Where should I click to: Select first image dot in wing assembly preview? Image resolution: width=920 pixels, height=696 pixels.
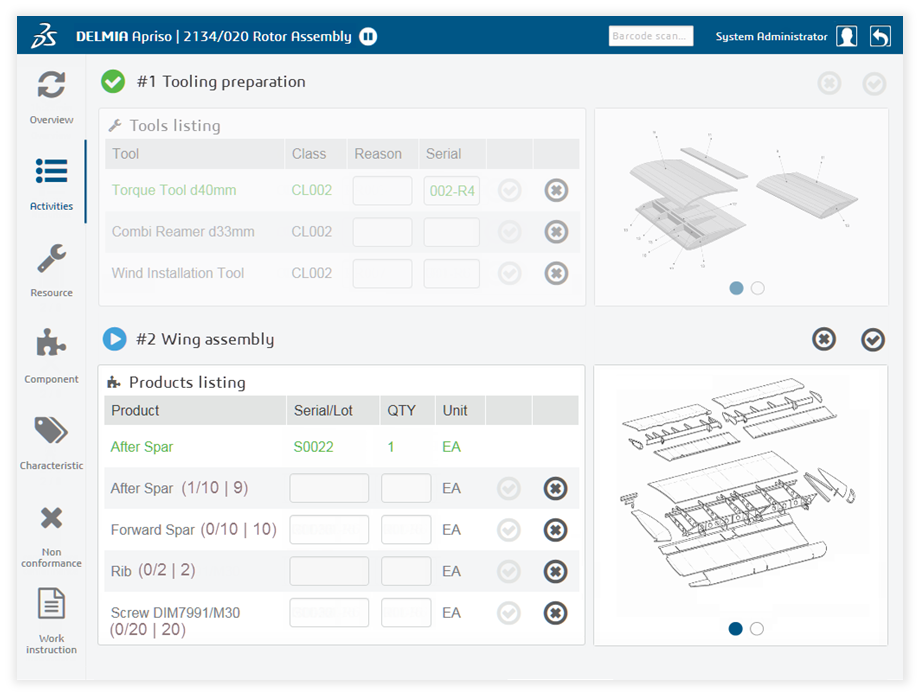pyautogui.click(x=735, y=629)
